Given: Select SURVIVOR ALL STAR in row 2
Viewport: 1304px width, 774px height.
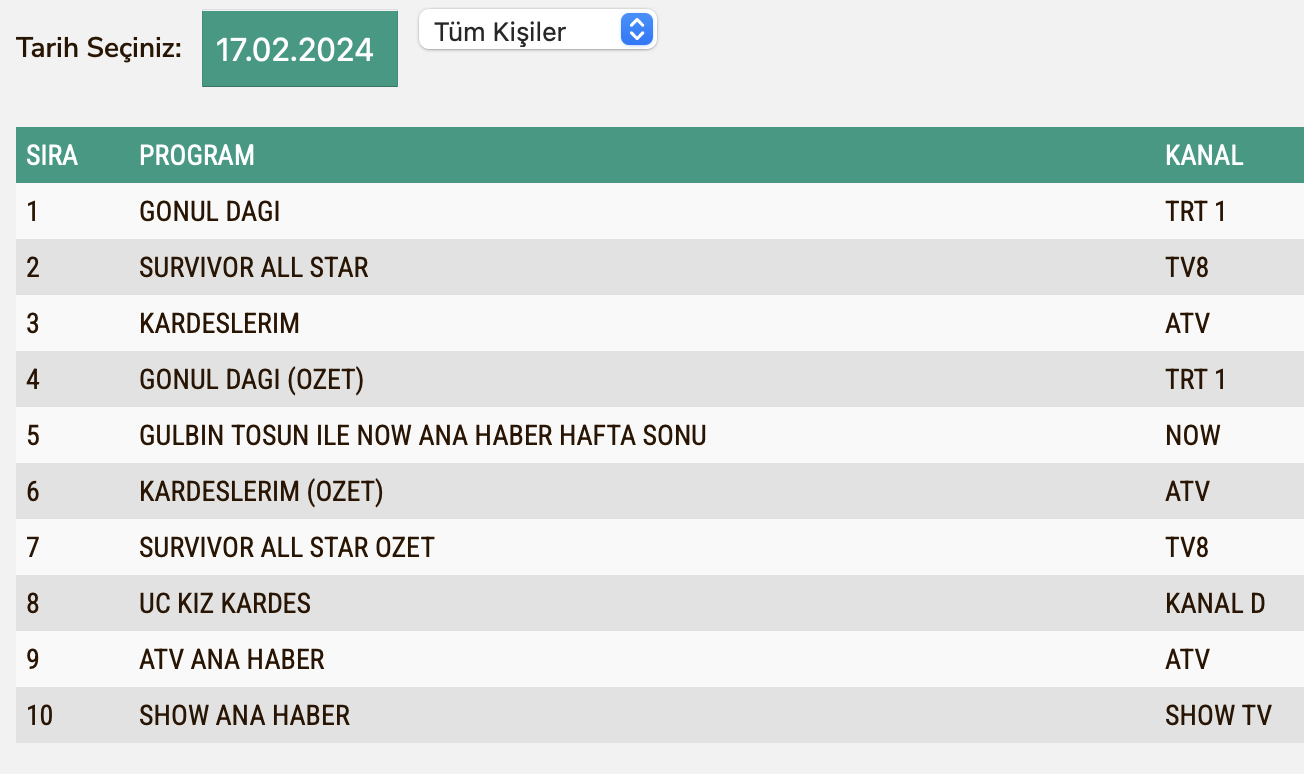Looking at the screenshot, I should point(254,268).
